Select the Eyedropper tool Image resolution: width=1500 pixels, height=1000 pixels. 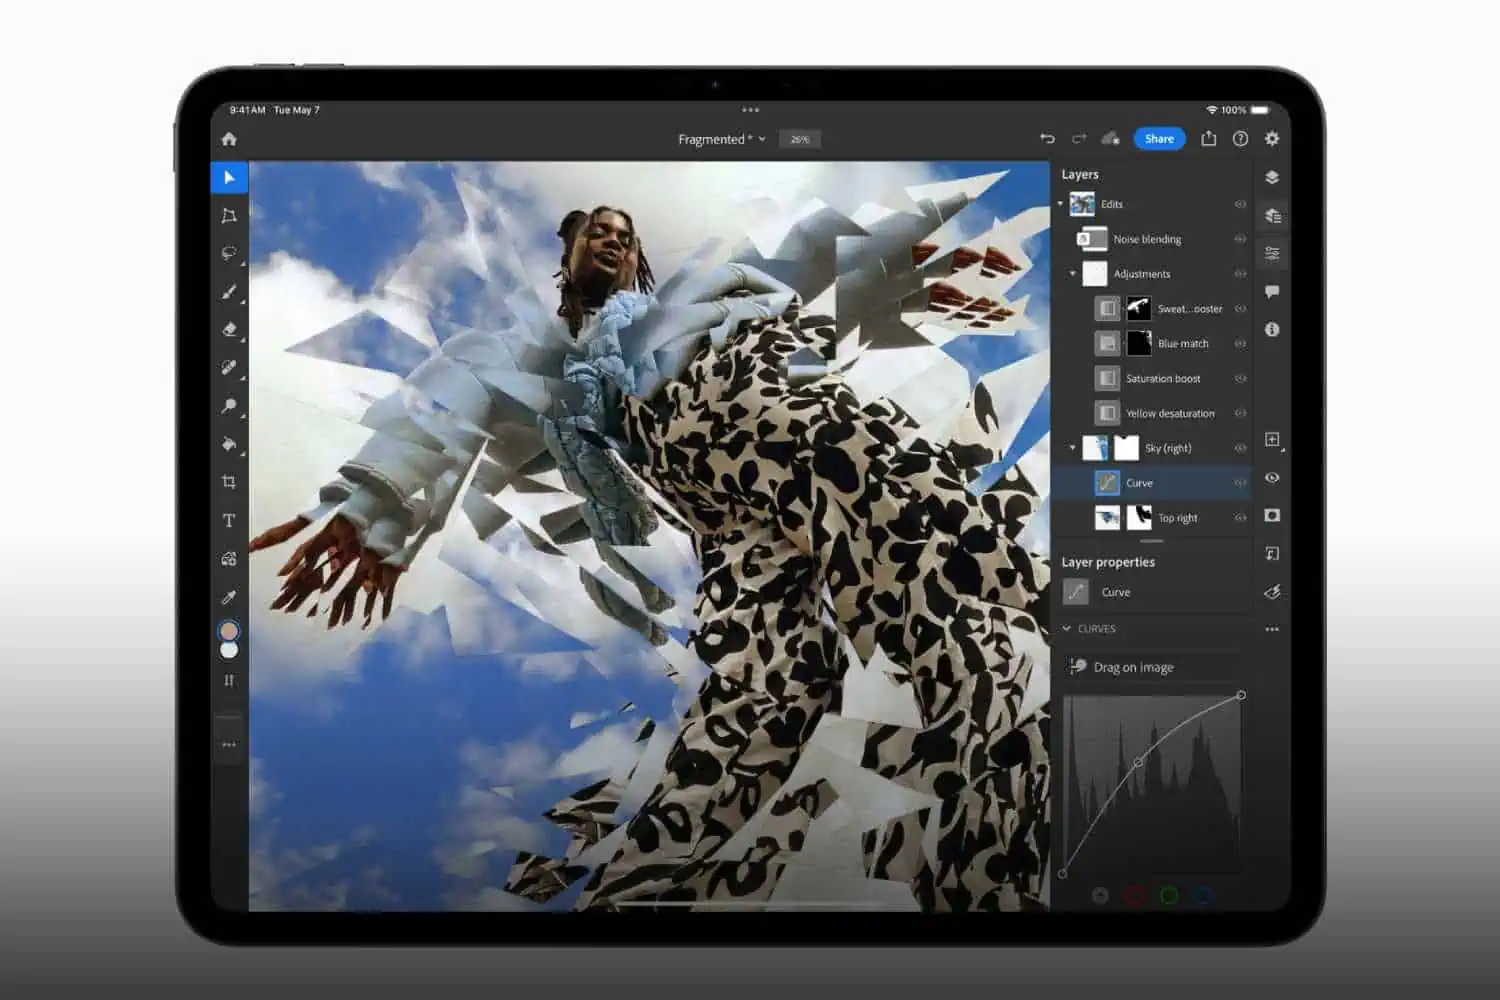[229, 597]
